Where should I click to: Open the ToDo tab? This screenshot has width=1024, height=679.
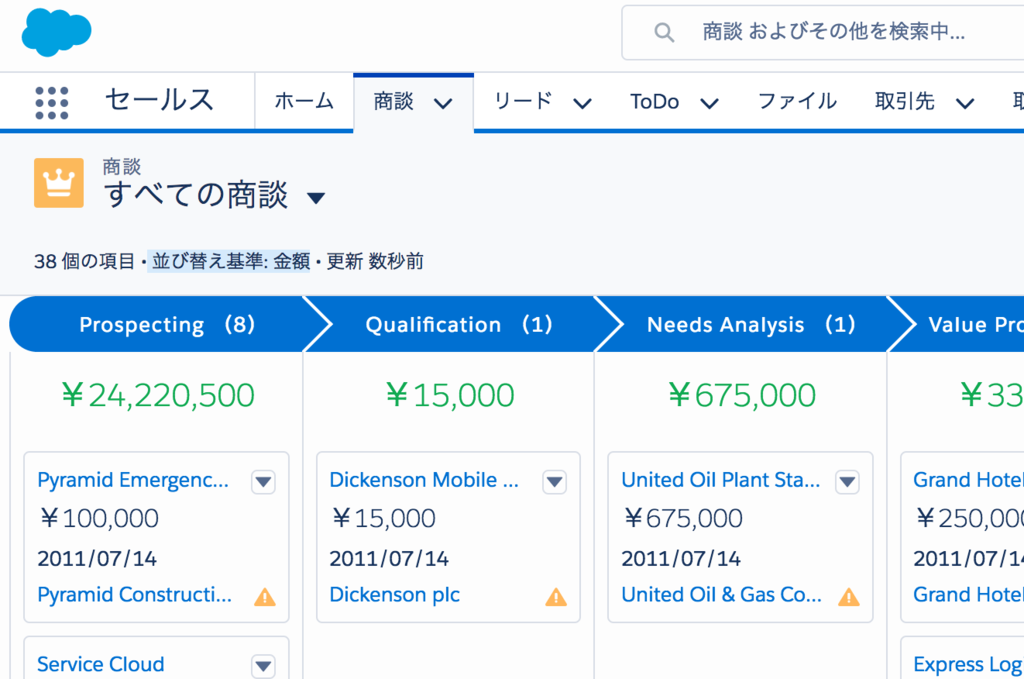(x=654, y=101)
